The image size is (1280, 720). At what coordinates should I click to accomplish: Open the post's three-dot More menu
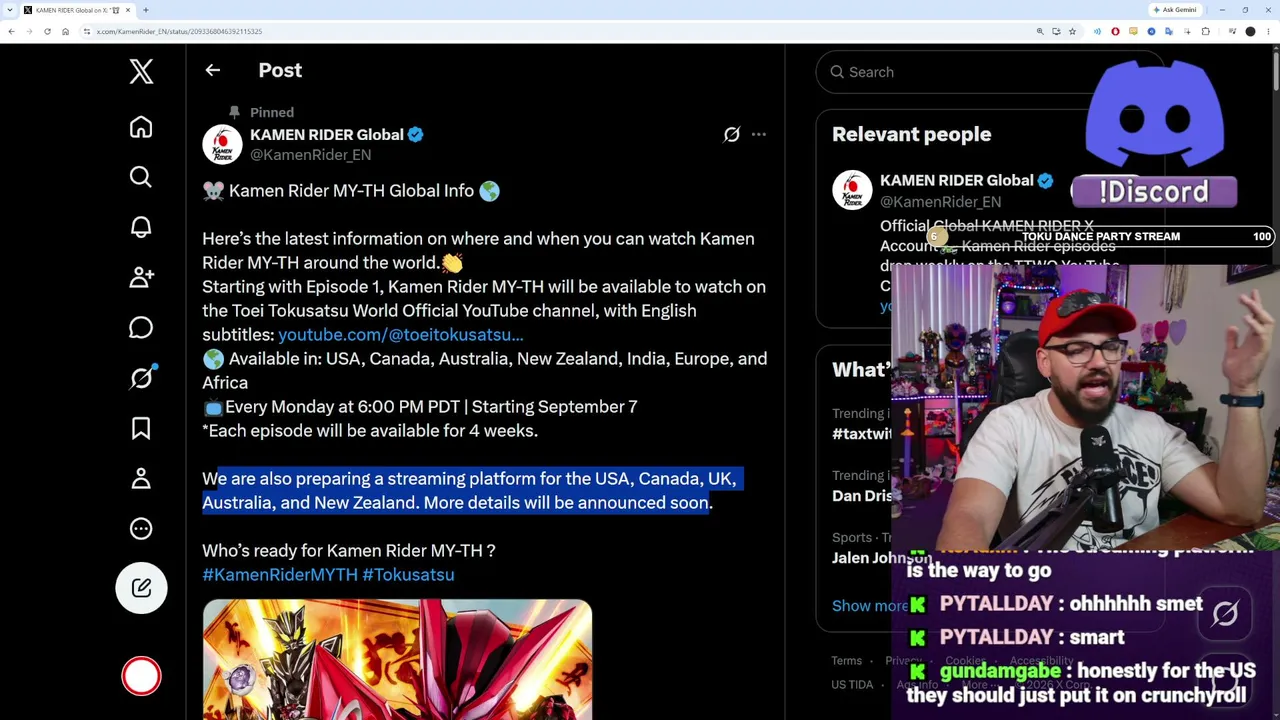pos(759,134)
